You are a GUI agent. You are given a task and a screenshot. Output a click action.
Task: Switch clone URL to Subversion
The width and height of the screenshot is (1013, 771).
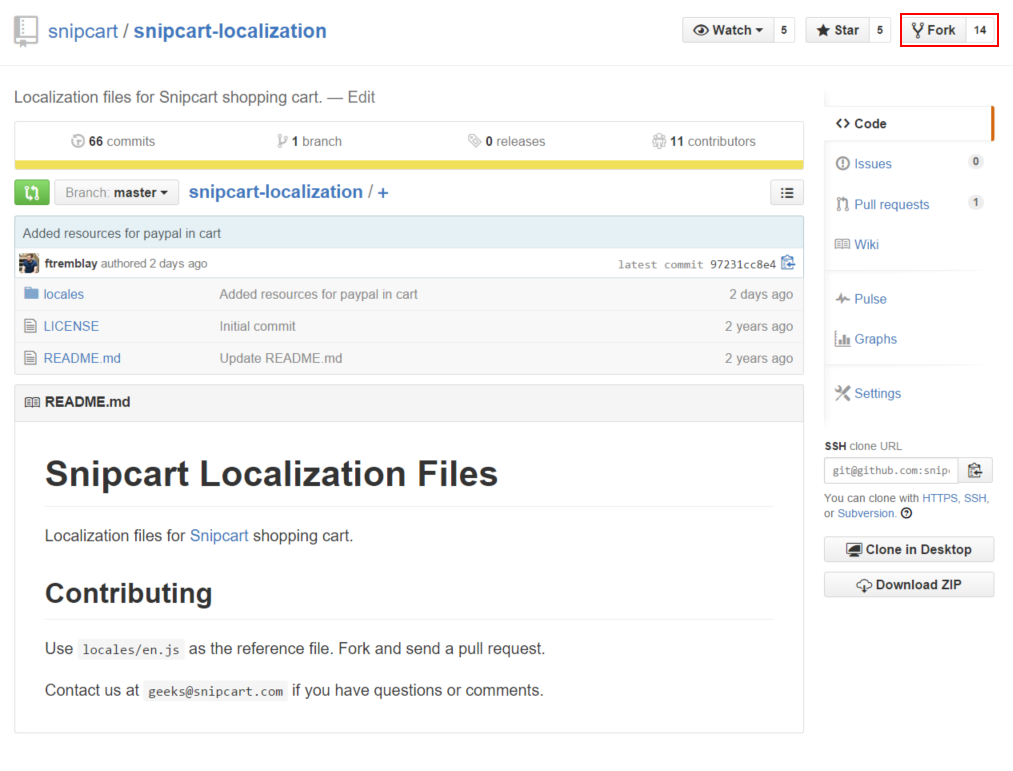[866, 513]
